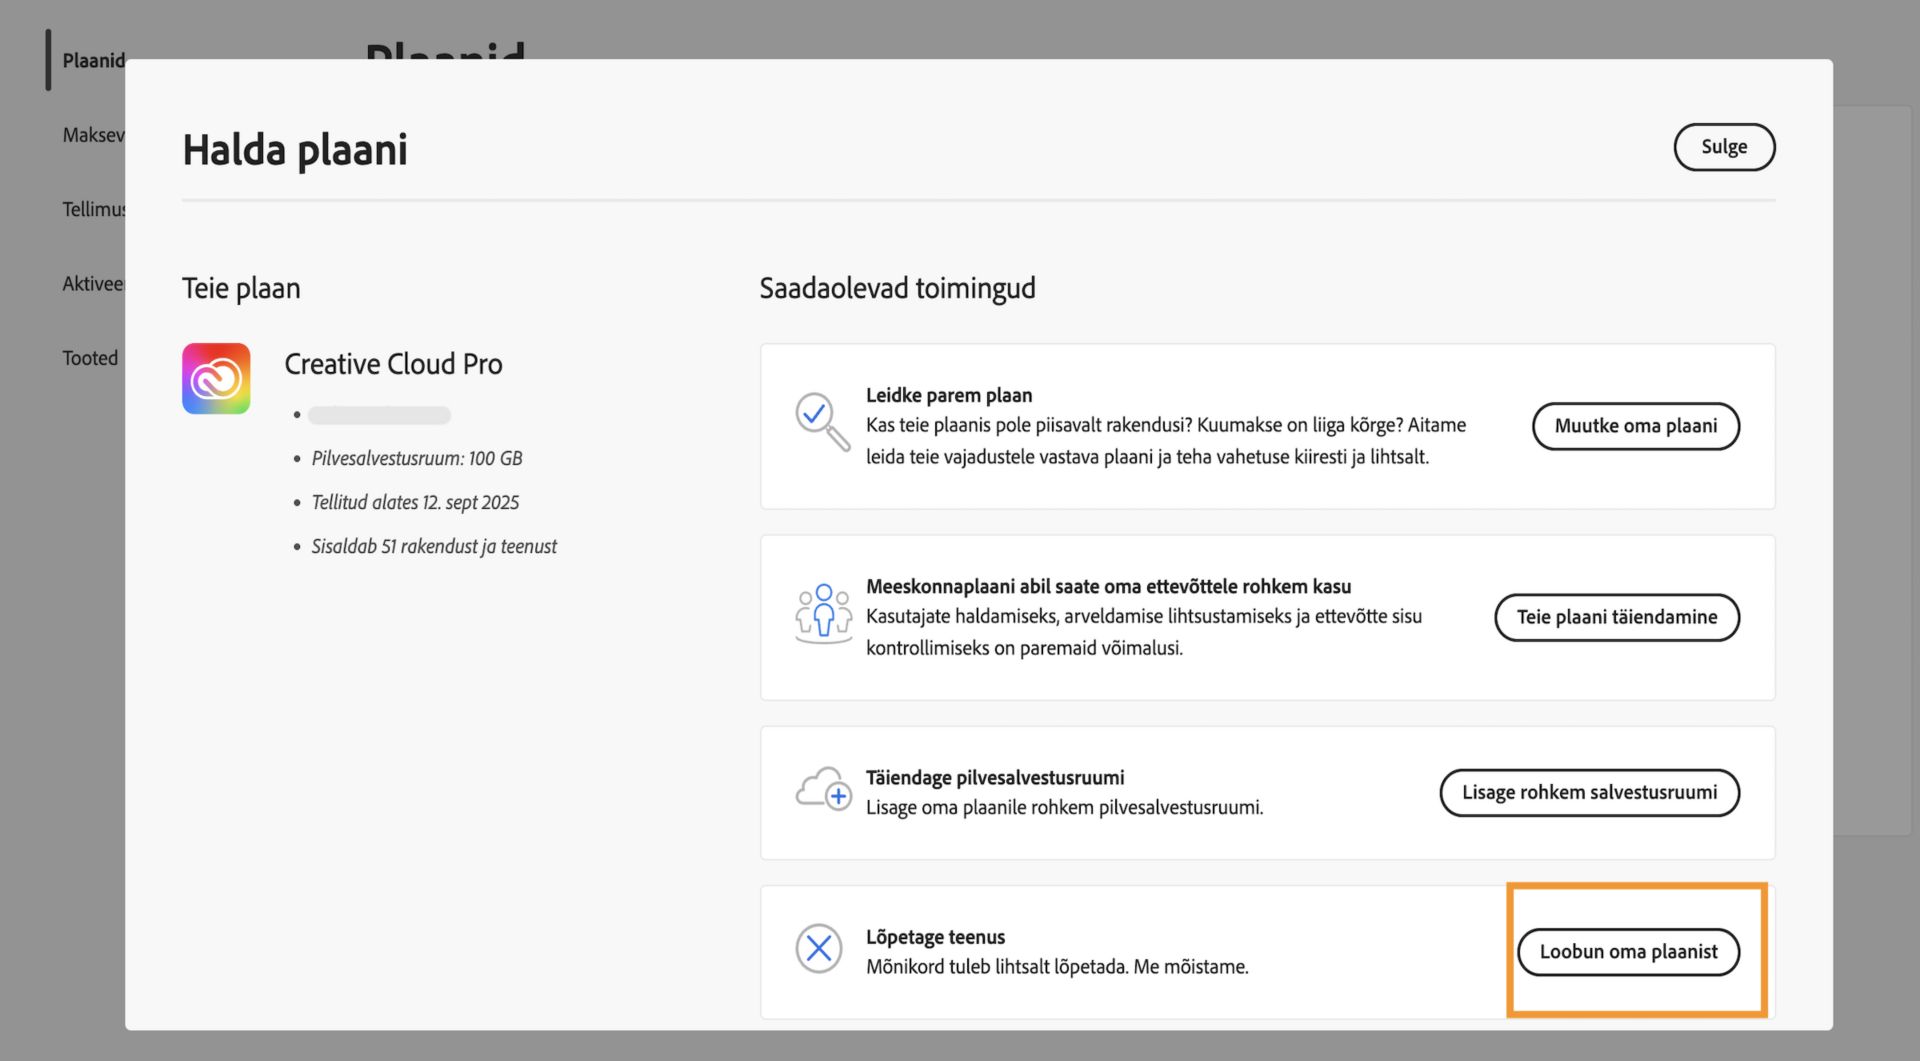Click the text Tellitud alates 12. sept 2025
The width and height of the screenshot is (1920, 1061).
(415, 502)
